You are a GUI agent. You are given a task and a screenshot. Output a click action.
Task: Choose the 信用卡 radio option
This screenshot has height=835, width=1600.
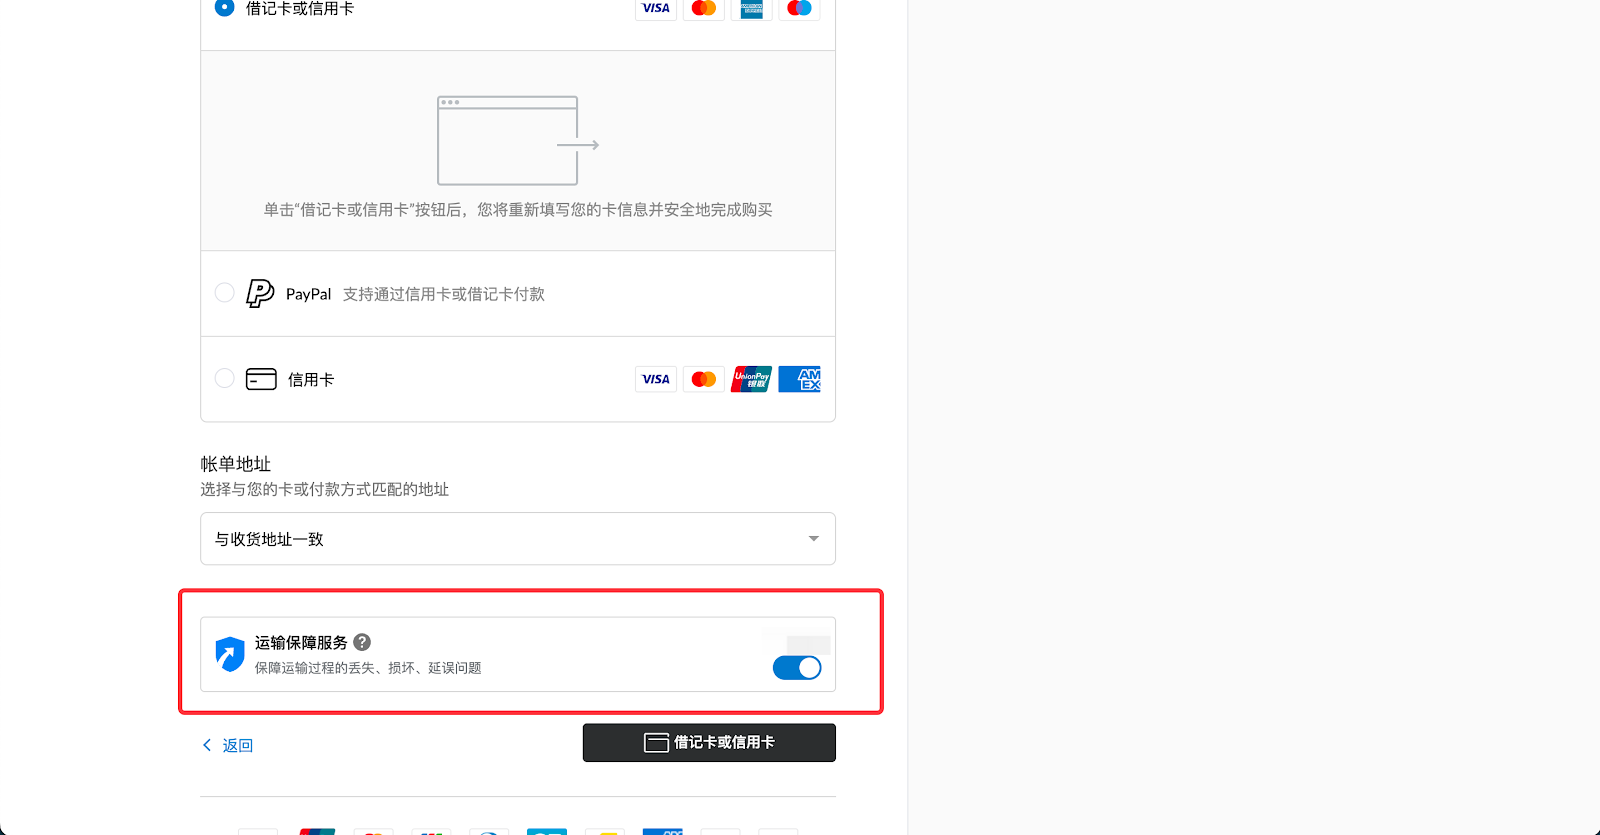pyautogui.click(x=225, y=378)
